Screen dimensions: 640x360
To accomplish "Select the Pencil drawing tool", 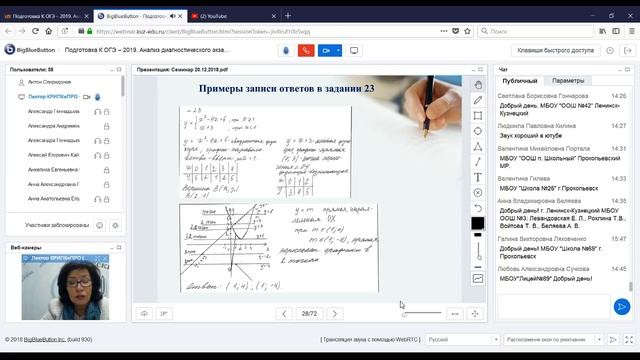I will point(478,100).
